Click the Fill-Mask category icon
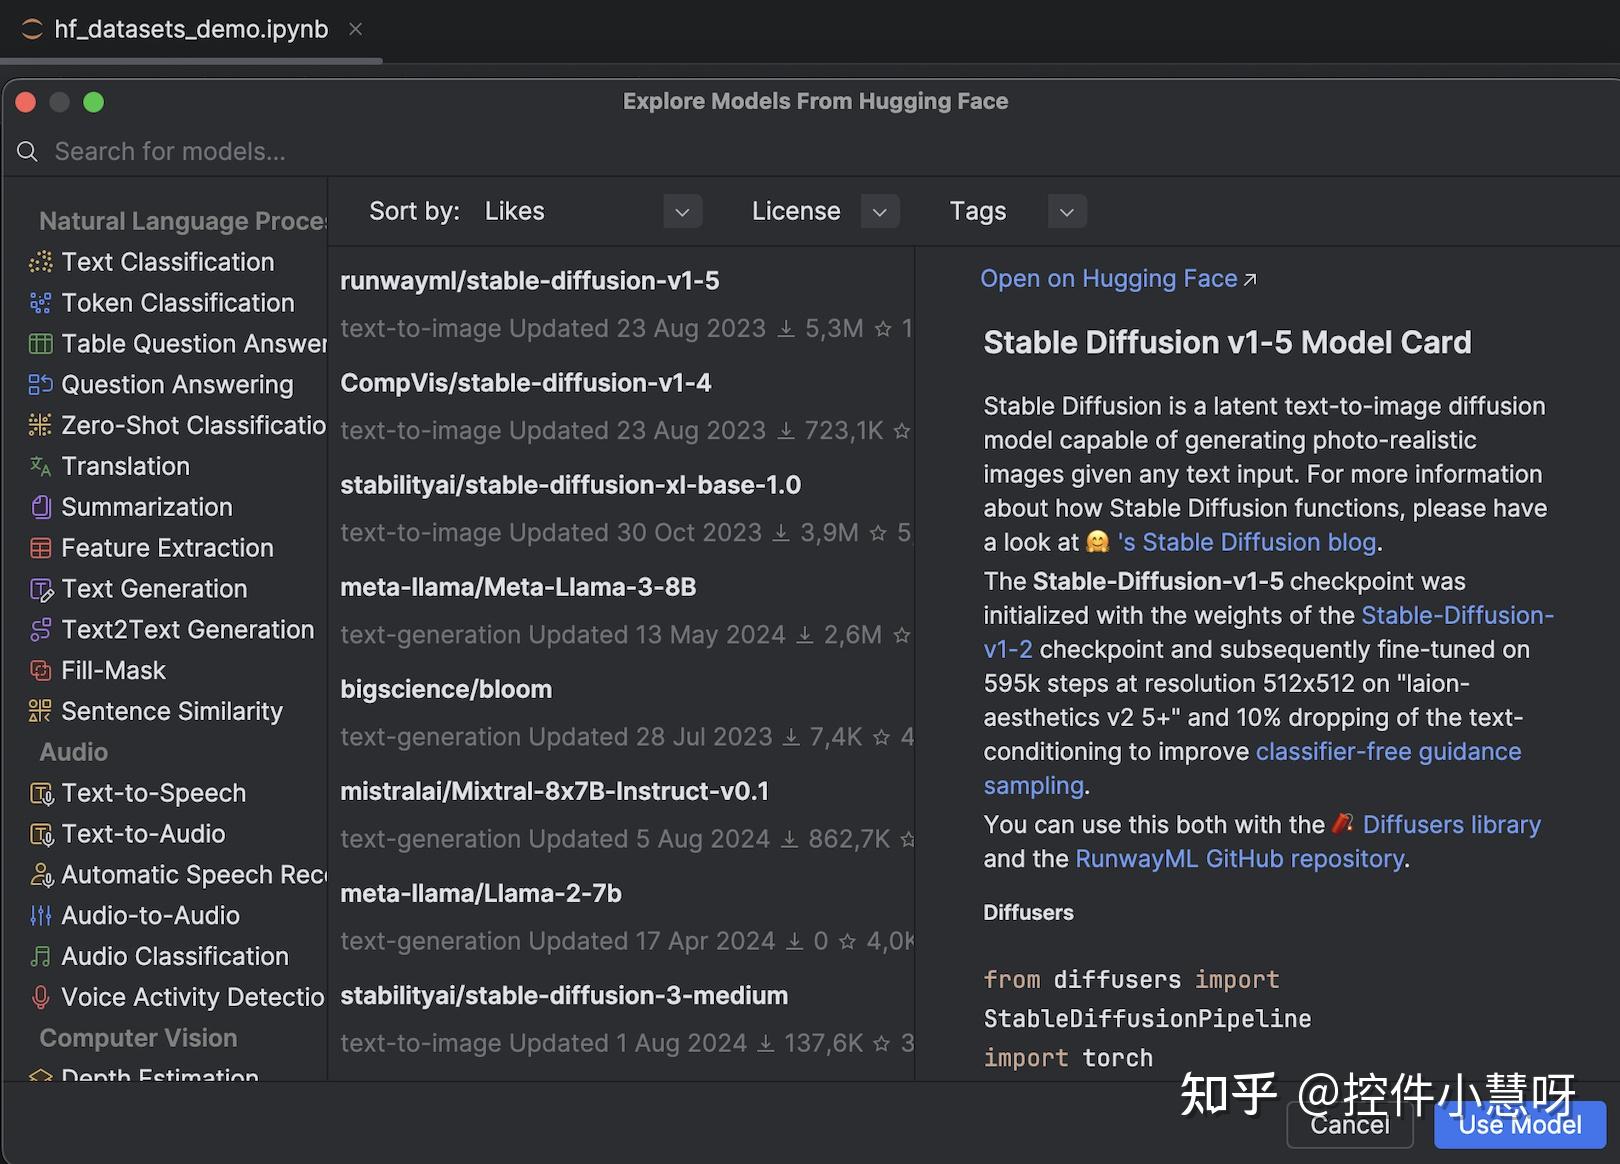Image resolution: width=1620 pixels, height=1164 pixels. 40,670
